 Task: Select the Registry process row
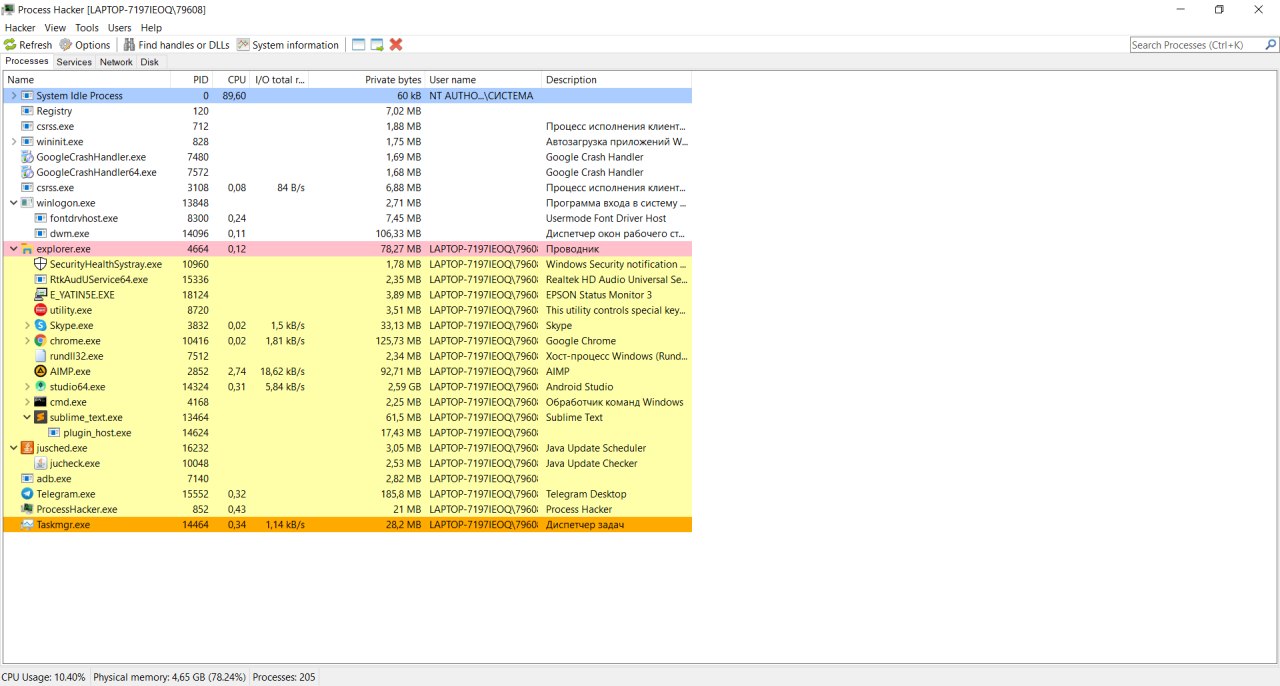pos(347,111)
